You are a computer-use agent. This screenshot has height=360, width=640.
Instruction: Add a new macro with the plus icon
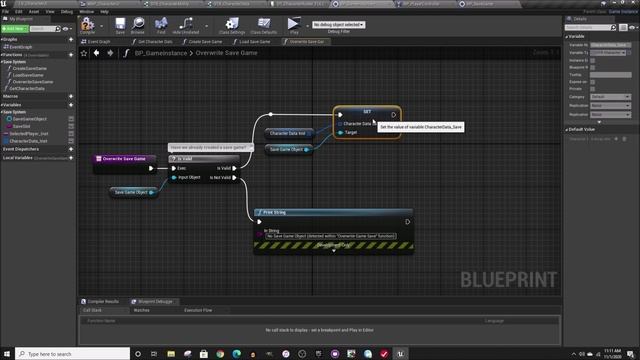(71, 96)
